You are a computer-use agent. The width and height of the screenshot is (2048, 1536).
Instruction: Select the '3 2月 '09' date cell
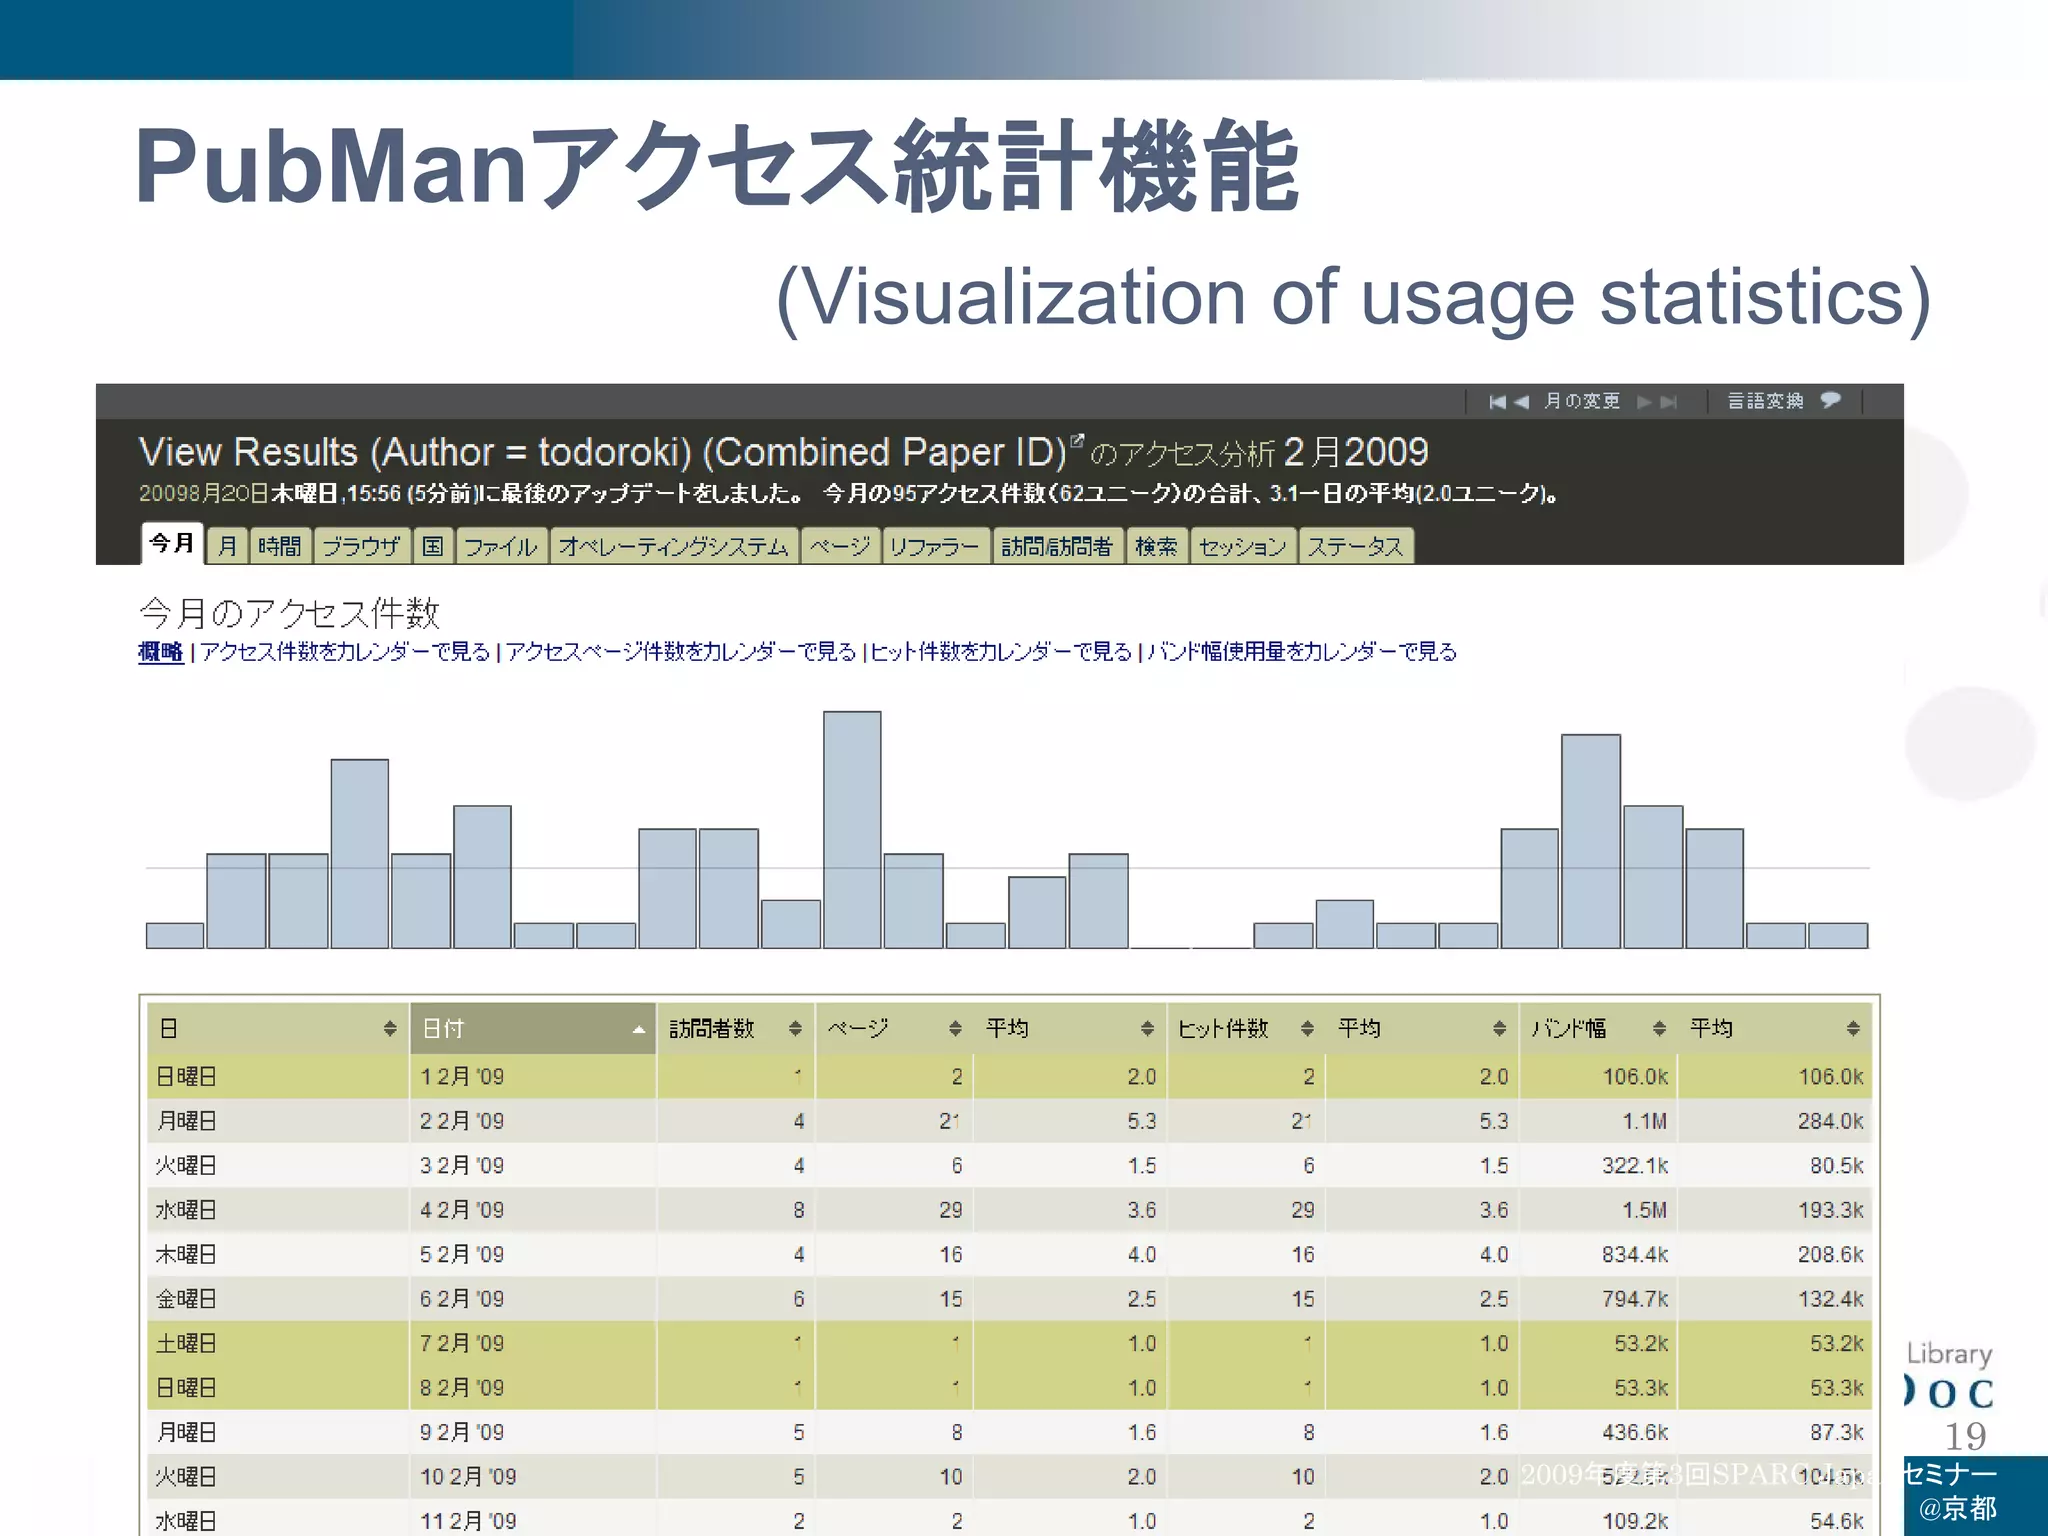pos(533,1166)
